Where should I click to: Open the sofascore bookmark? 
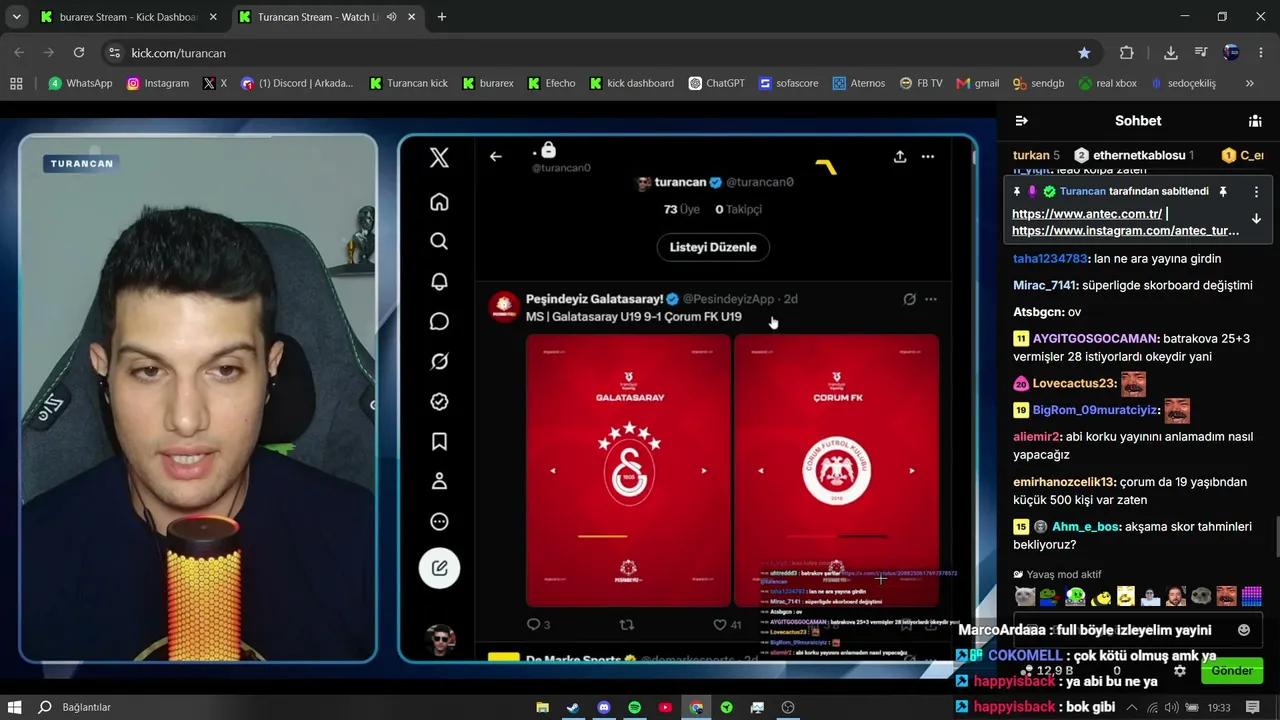click(x=789, y=83)
